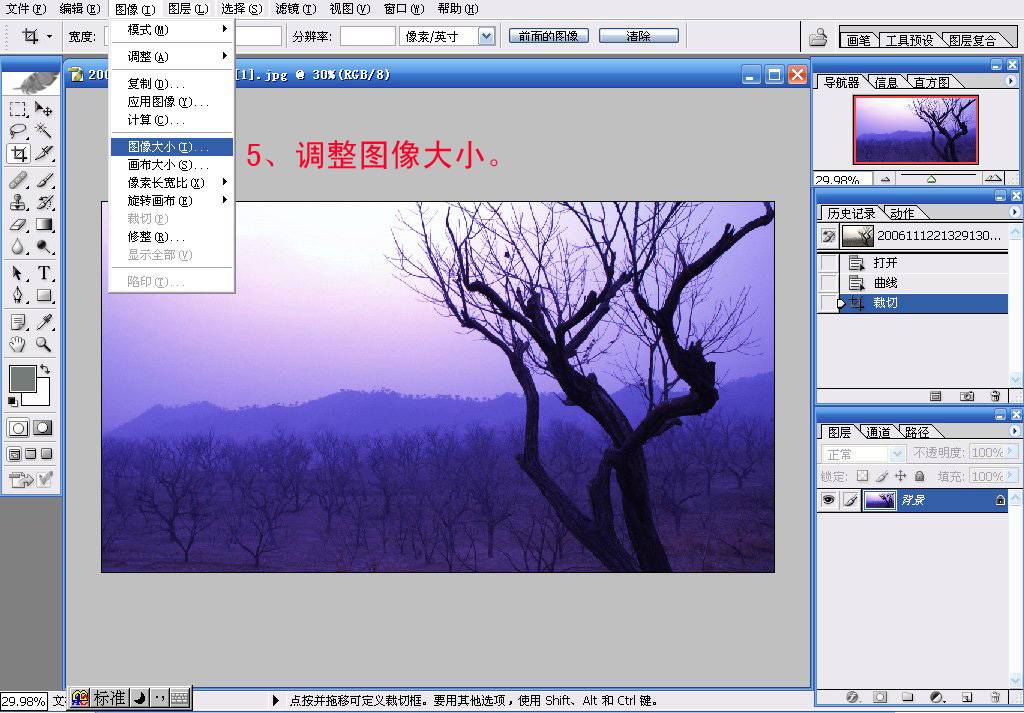Choose the Type (T) tool
Screen dimensions: 1024x713
pos(44,273)
